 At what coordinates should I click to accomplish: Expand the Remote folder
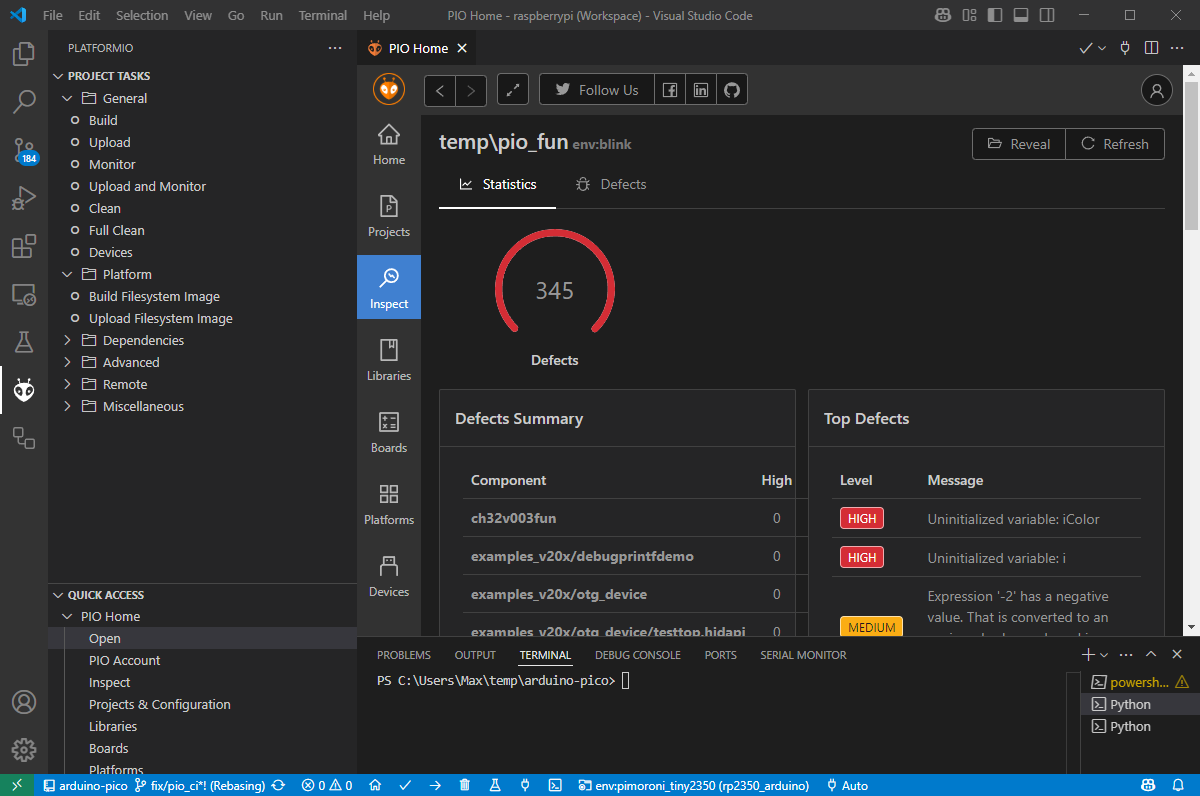(67, 384)
